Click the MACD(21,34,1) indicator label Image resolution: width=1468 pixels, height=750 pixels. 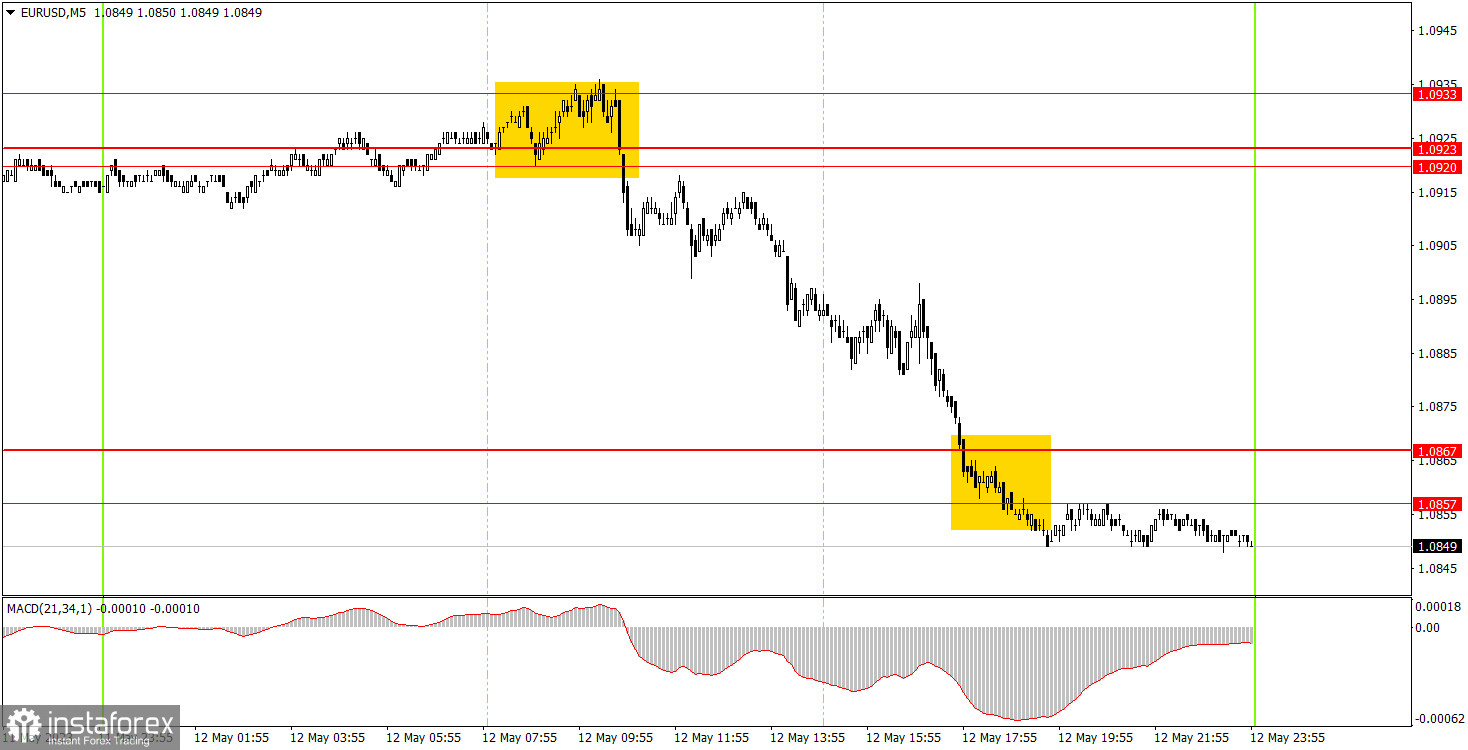[48, 609]
